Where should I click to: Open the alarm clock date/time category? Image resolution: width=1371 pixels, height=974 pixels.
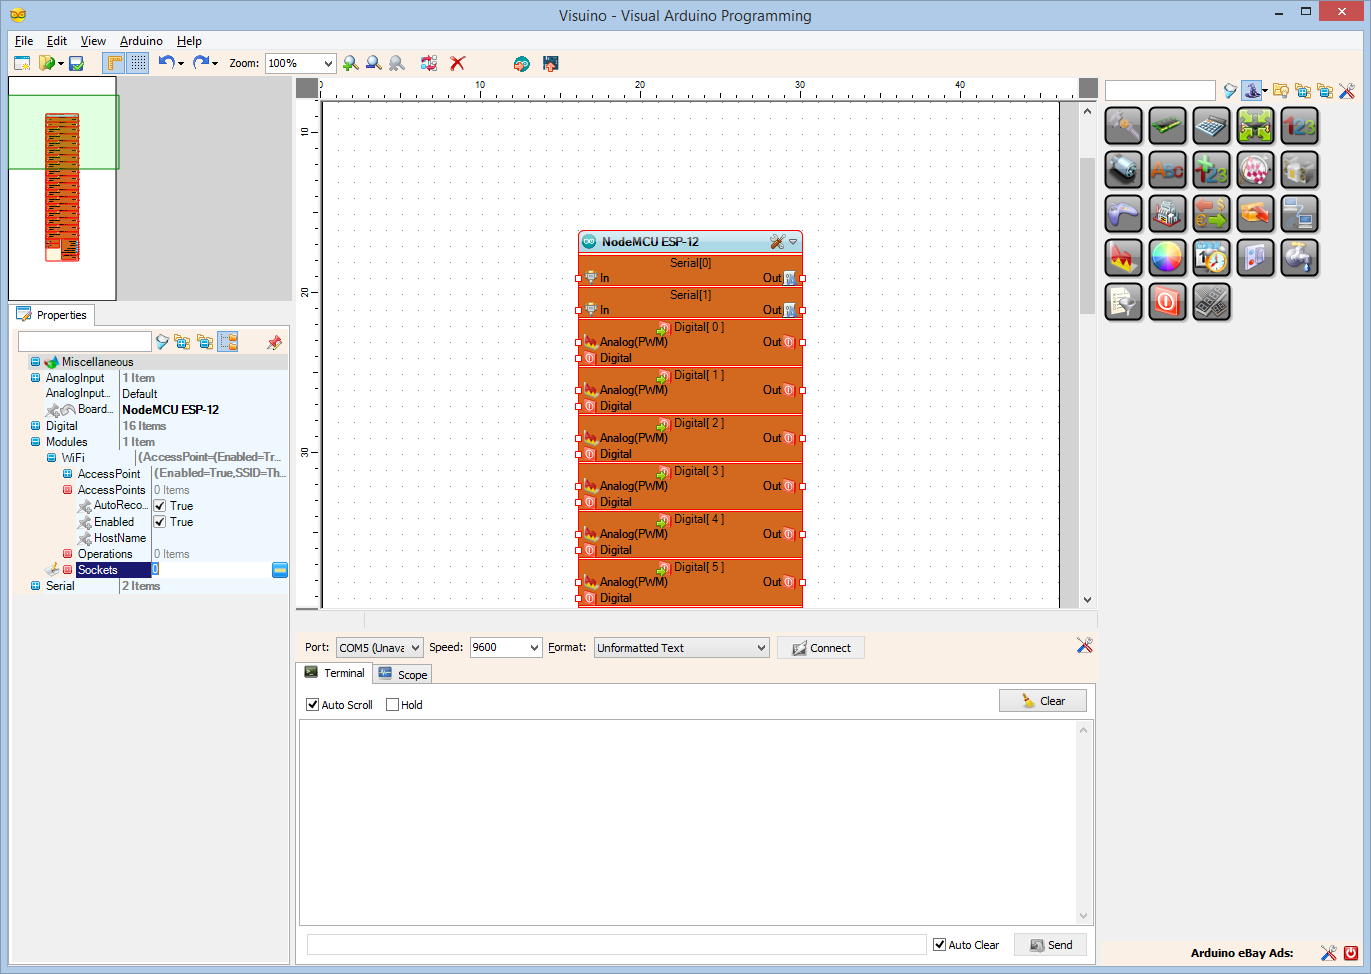1211,258
